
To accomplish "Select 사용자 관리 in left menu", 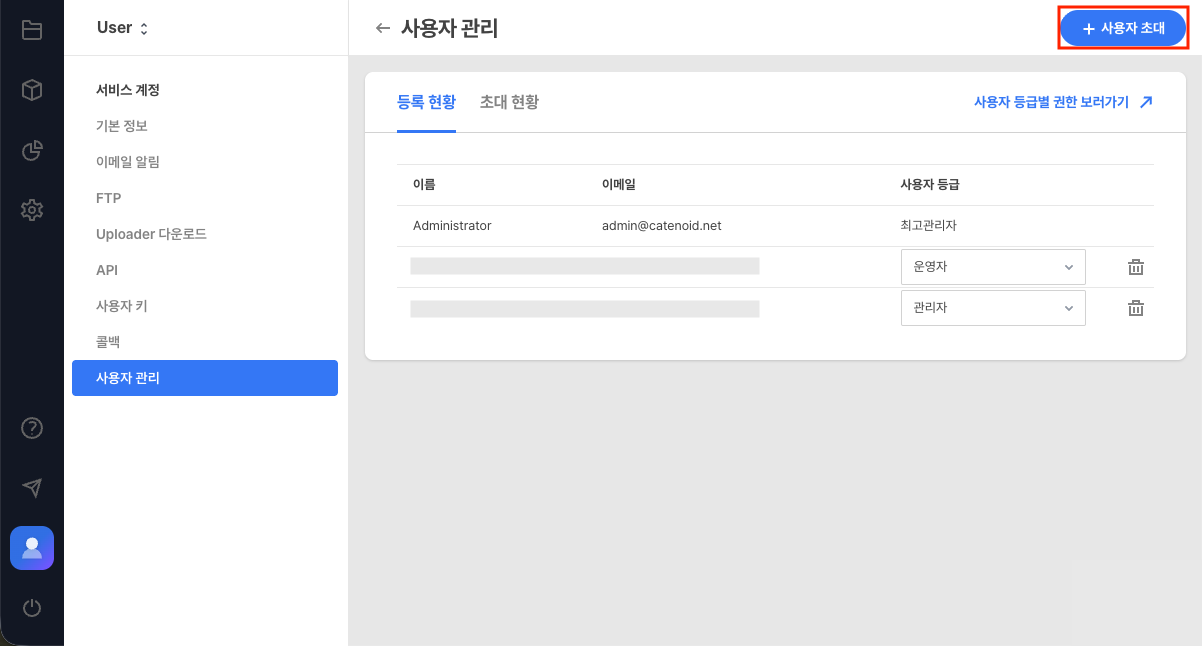I will [x=204, y=378].
